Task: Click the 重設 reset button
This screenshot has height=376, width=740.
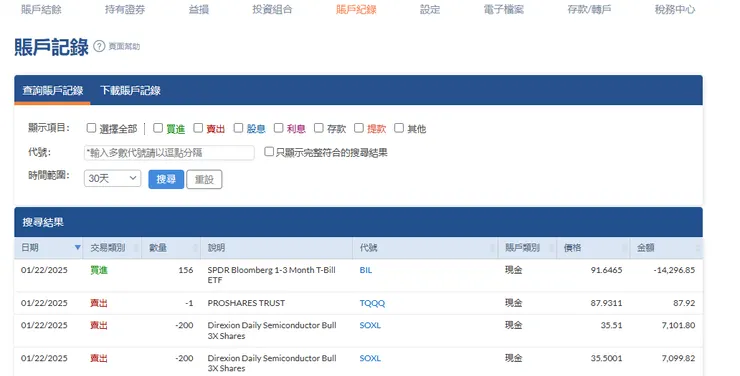Action: (204, 179)
